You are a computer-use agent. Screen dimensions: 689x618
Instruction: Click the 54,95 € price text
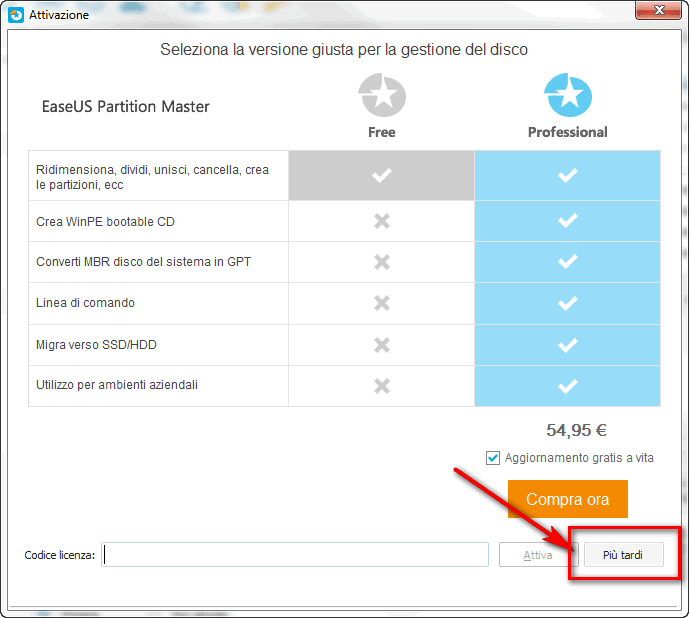577,430
